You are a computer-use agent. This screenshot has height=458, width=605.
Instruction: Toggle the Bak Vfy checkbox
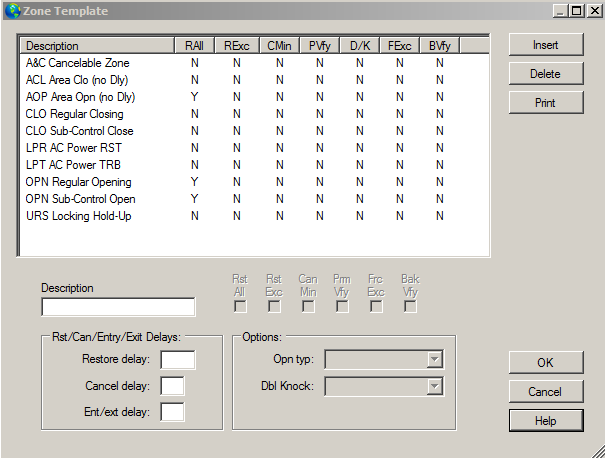(410, 307)
